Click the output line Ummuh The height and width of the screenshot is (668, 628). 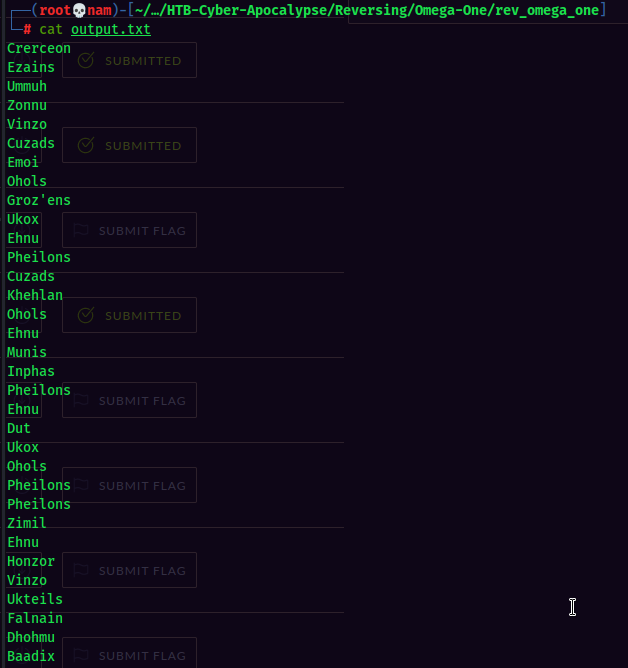[x=27, y=86]
